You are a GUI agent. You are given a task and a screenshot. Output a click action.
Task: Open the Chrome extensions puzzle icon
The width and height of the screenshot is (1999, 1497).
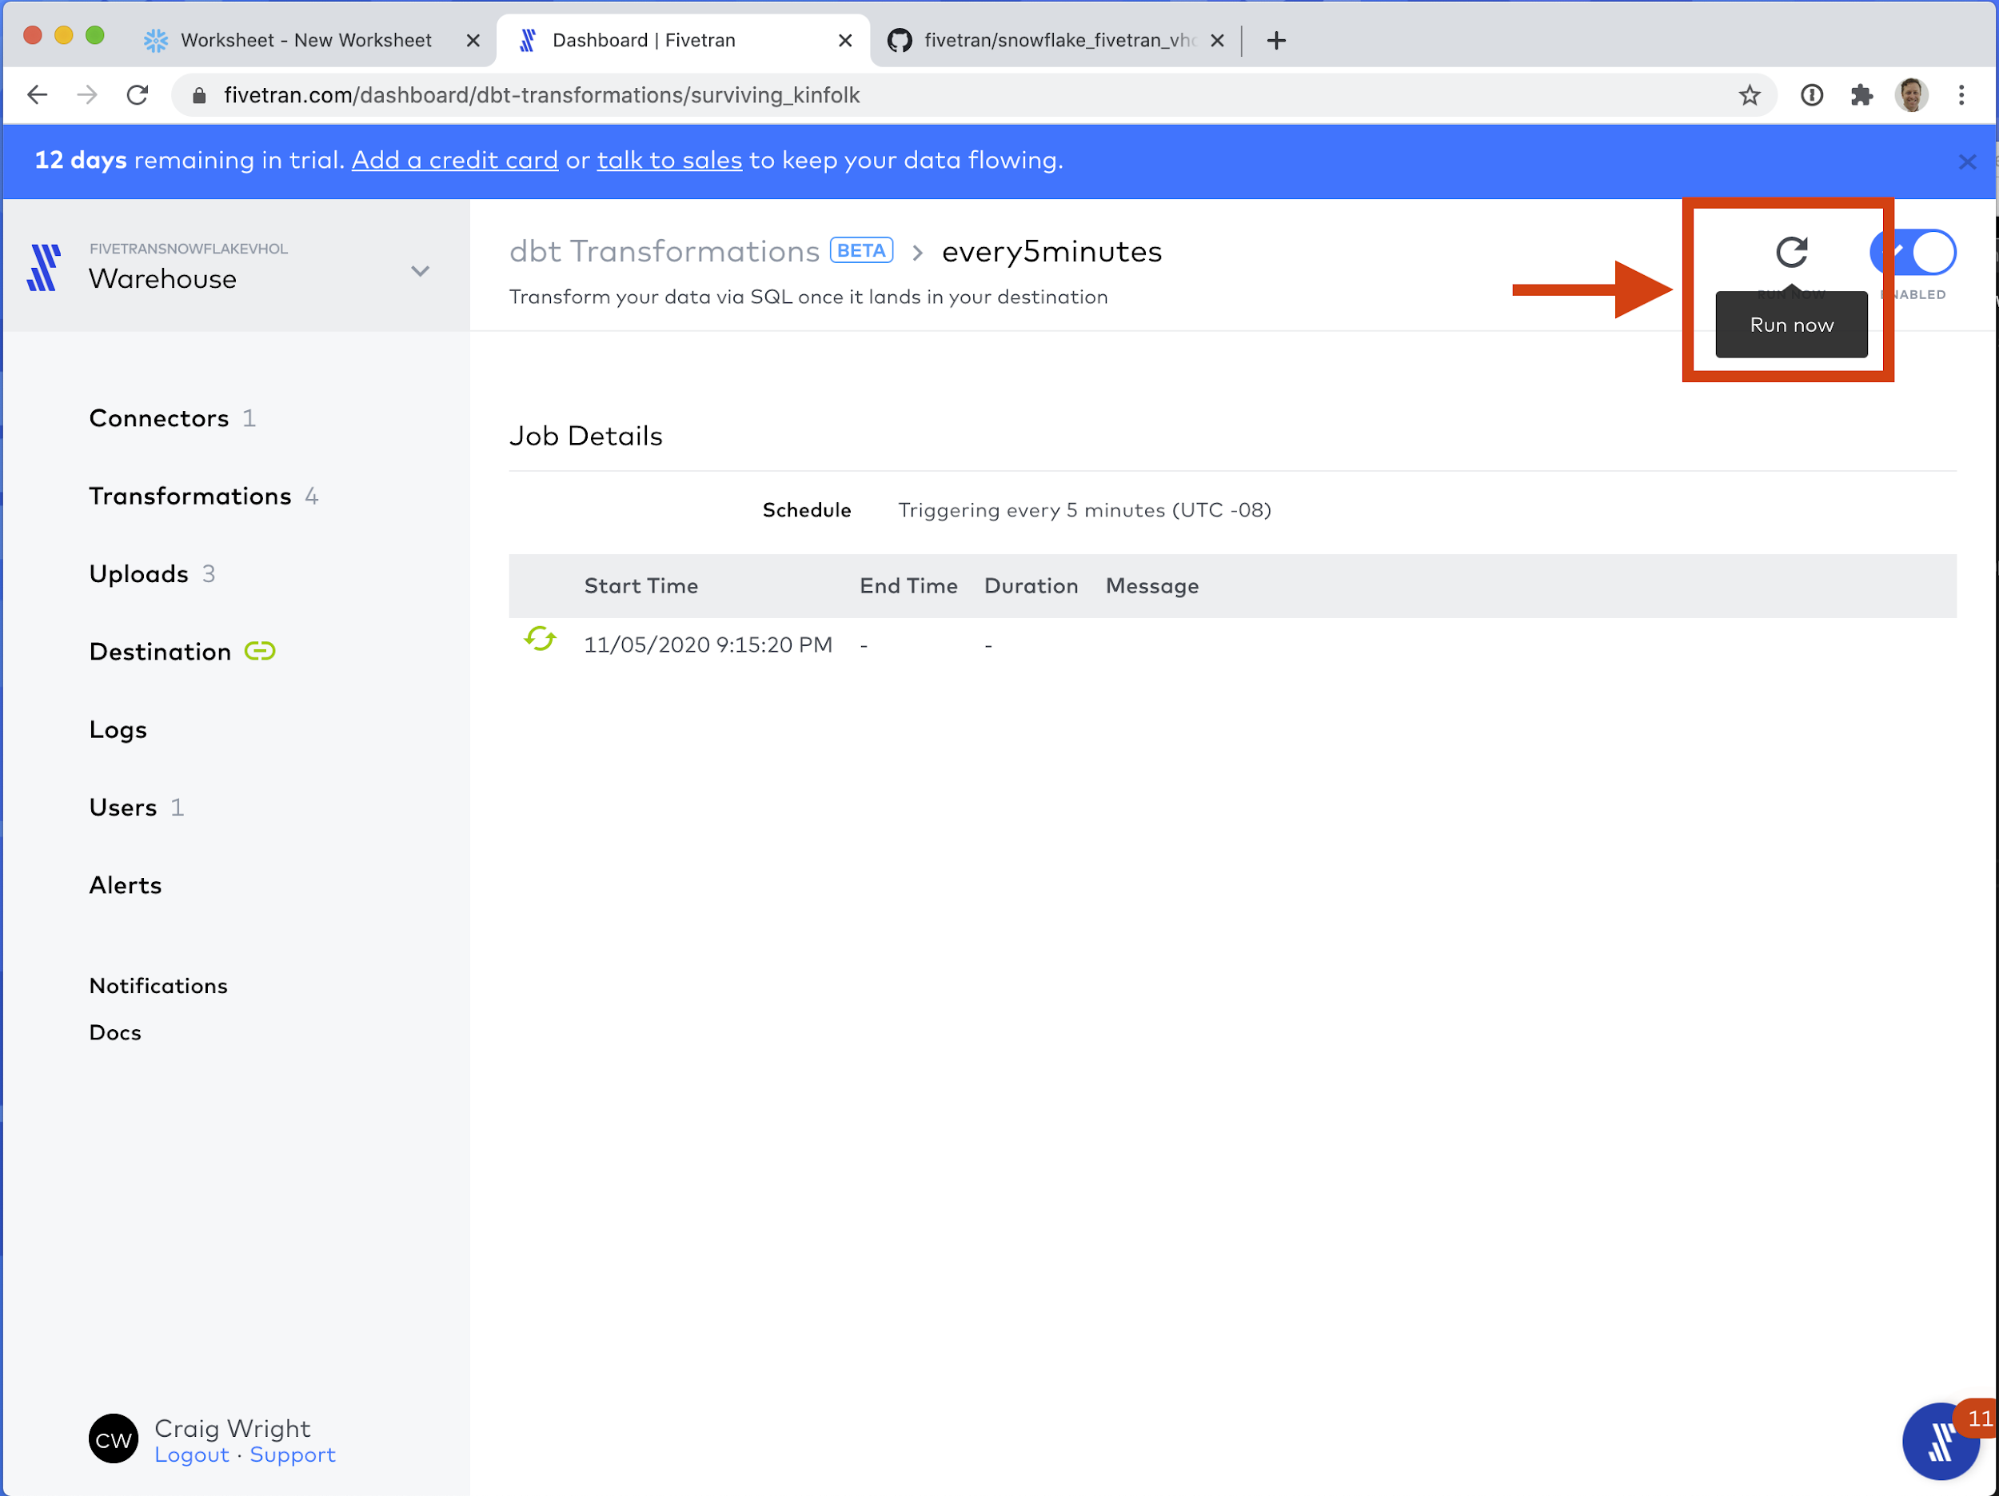tap(1861, 96)
